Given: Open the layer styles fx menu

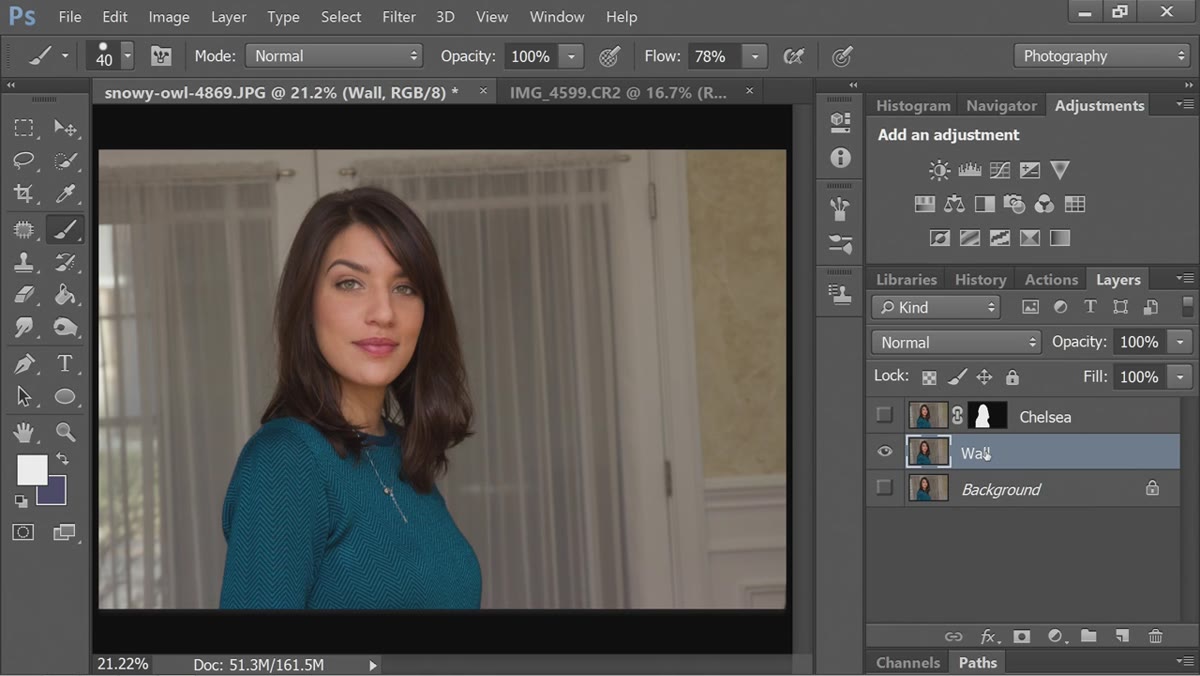Looking at the screenshot, I should pos(988,636).
